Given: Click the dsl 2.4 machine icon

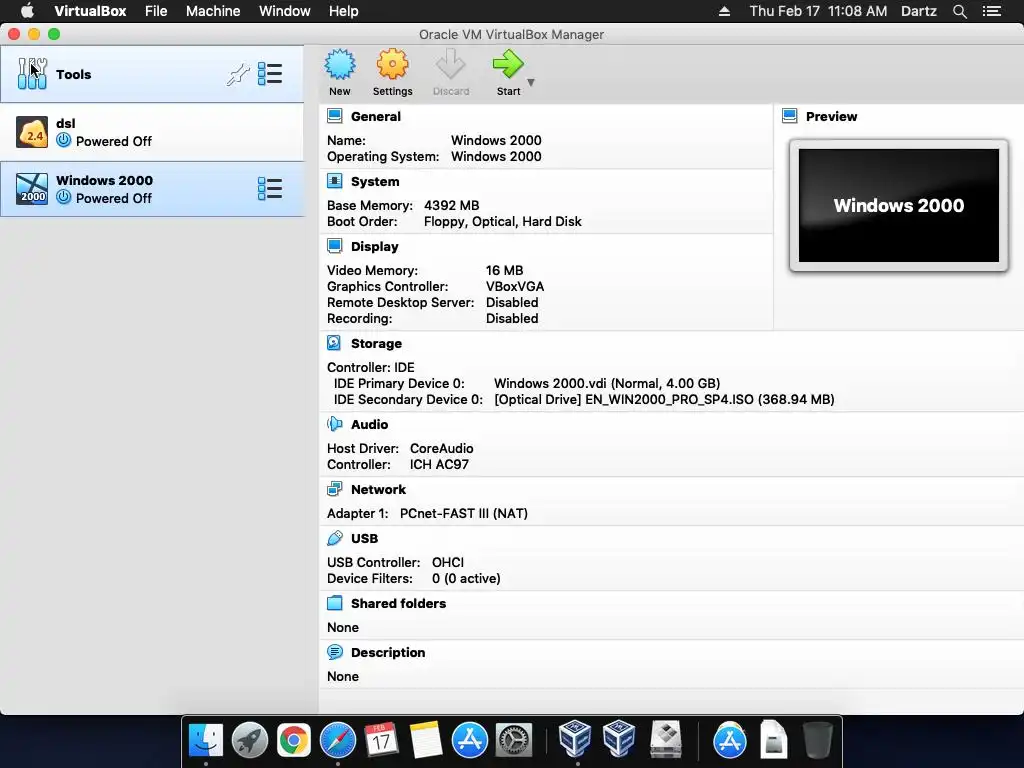Looking at the screenshot, I should click(32, 132).
